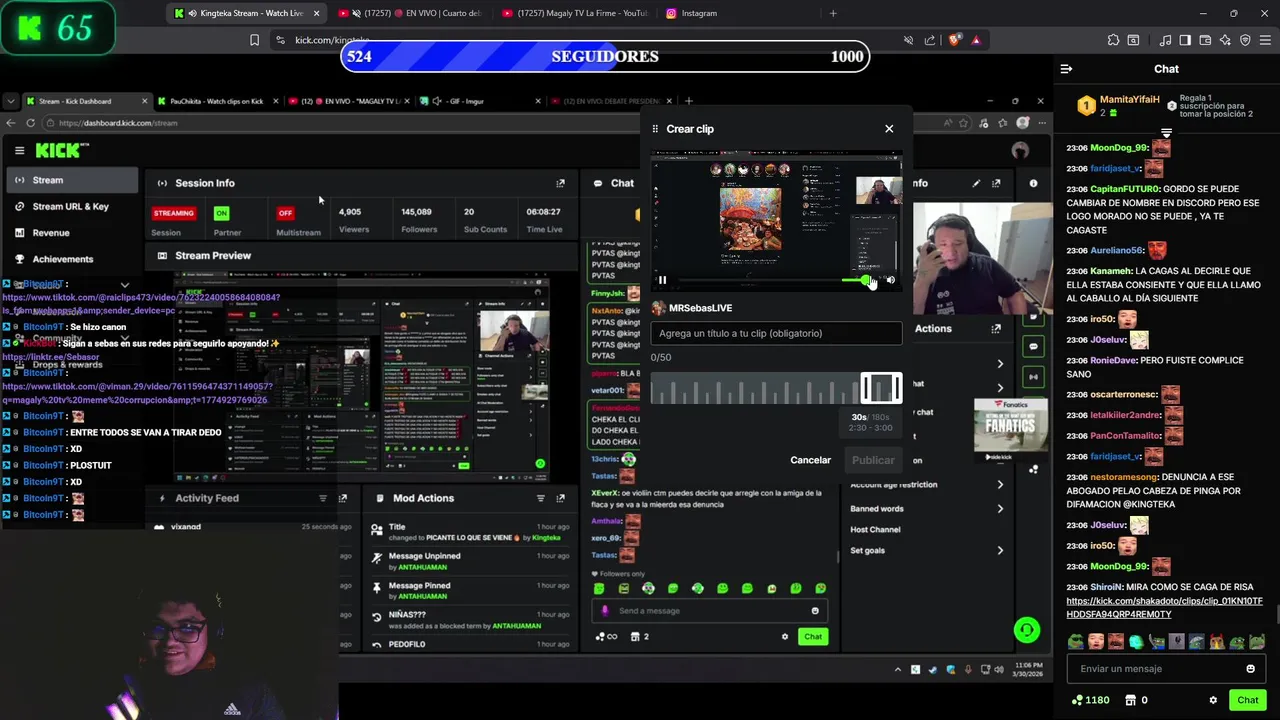Toggle the Multistream OFF switch
The height and width of the screenshot is (720, 1280).
coord(286,213)
